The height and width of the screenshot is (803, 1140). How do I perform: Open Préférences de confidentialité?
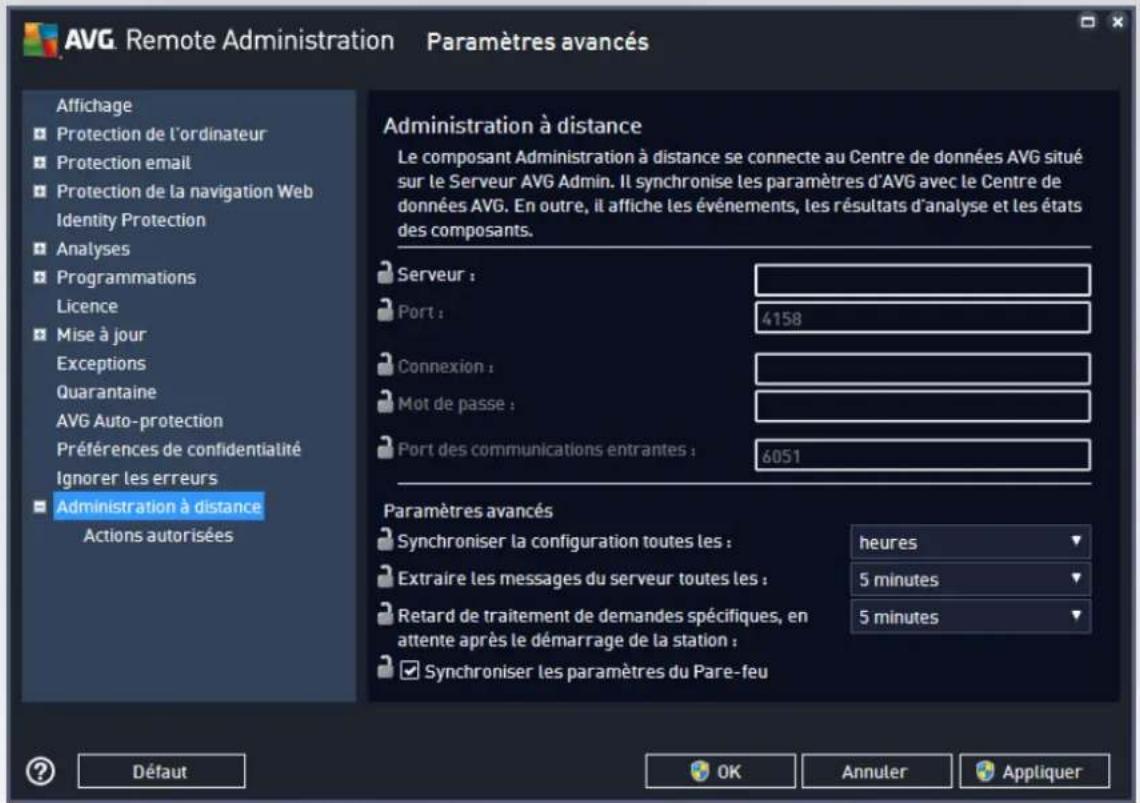[179, 450]
